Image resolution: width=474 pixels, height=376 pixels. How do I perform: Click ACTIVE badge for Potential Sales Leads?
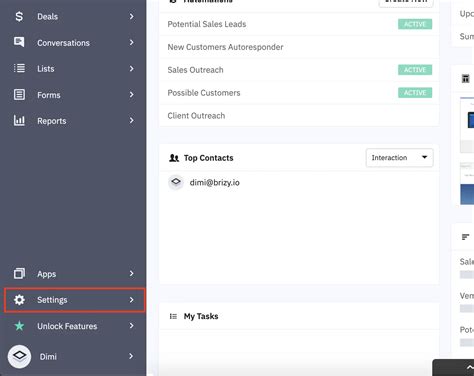[415, 24]
